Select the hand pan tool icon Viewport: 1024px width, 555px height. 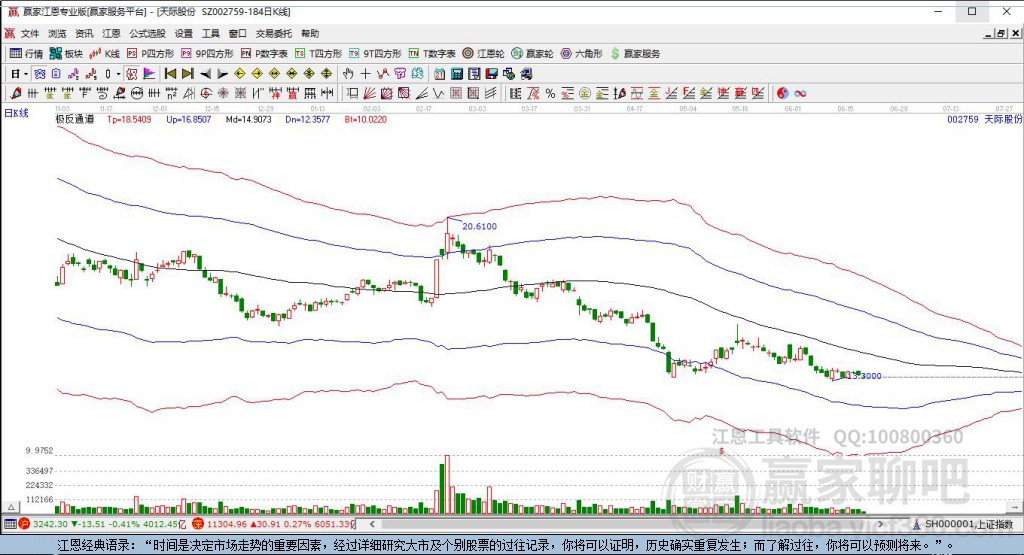click(348, 74)
